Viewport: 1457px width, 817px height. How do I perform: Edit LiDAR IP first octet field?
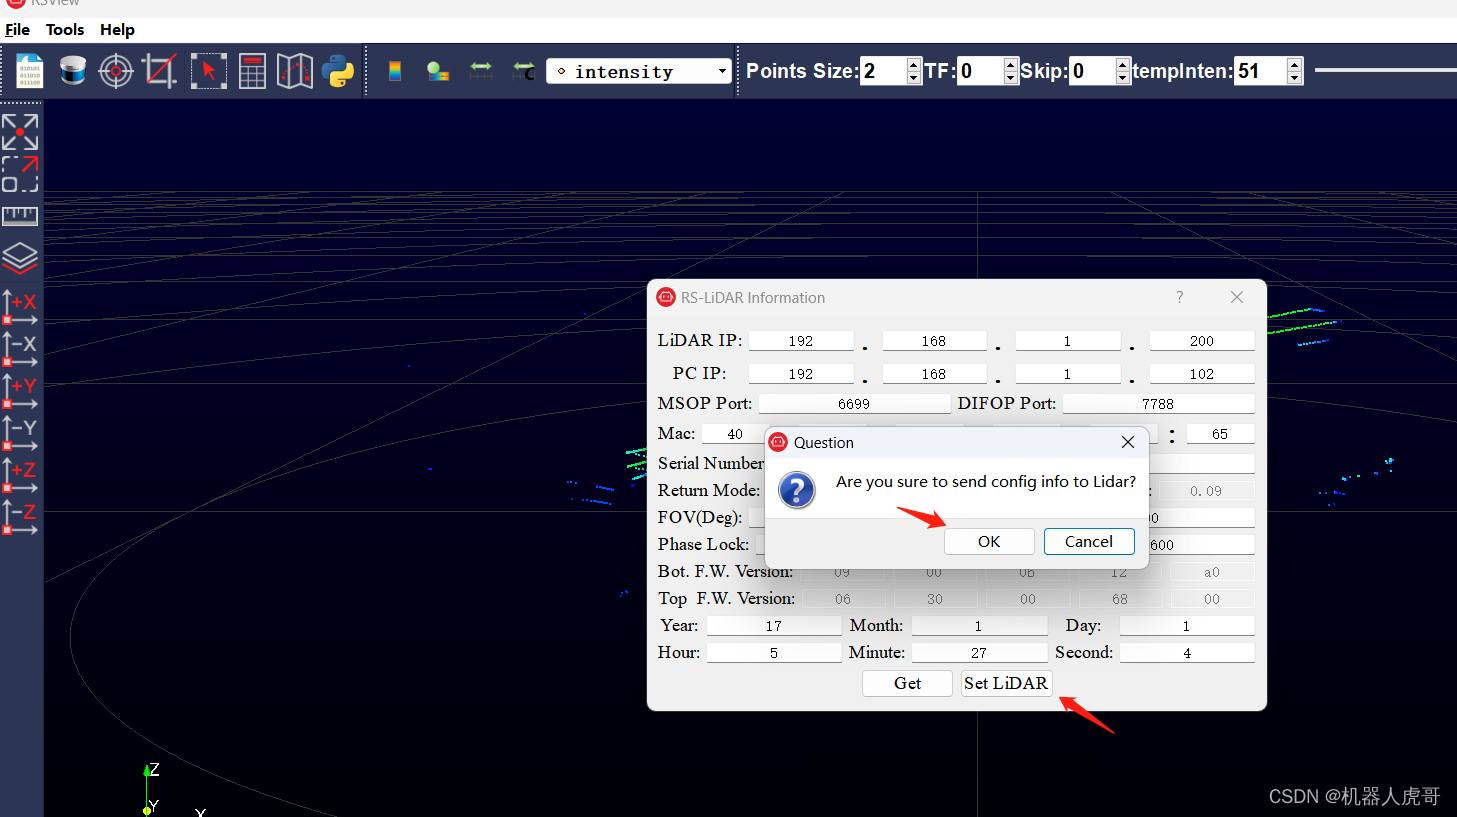[x=801, y=341]
